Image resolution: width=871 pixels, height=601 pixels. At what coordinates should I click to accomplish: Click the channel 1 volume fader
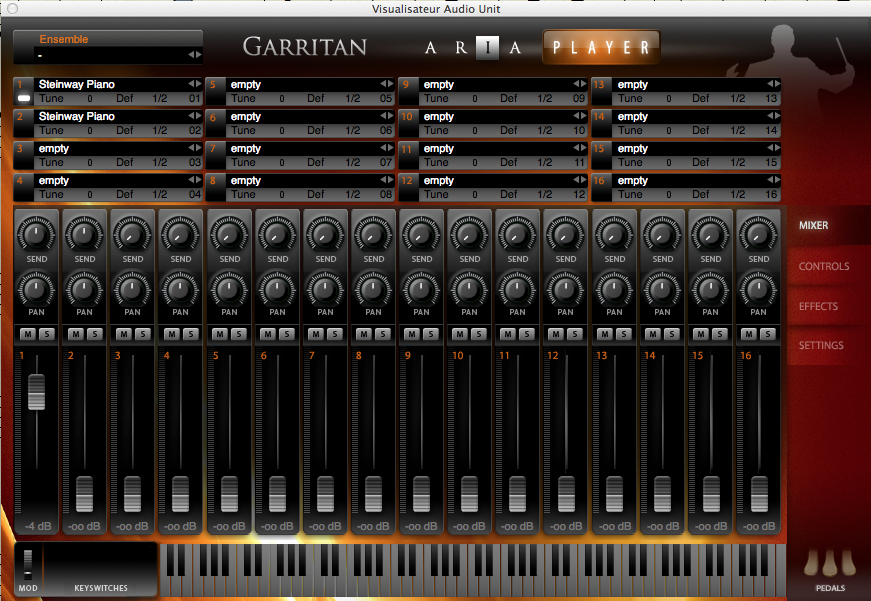coord(37,391)
